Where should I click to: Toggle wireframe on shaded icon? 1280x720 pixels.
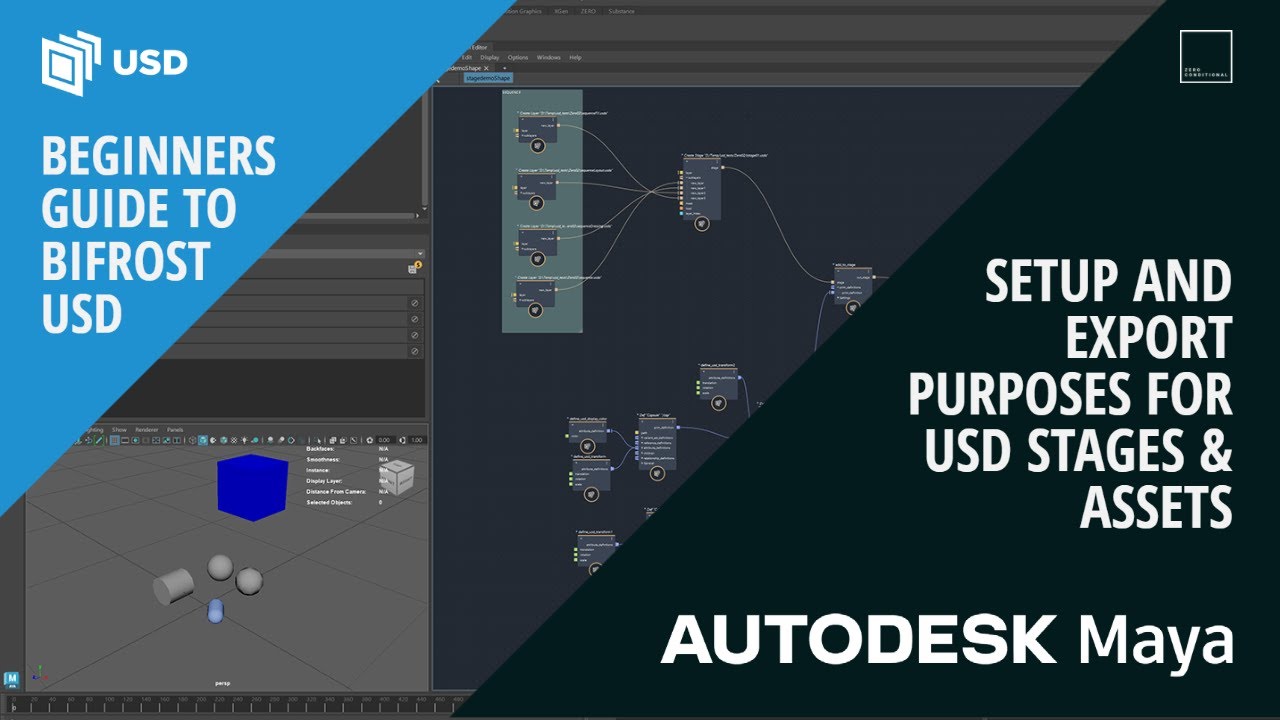tap(224, 440)
